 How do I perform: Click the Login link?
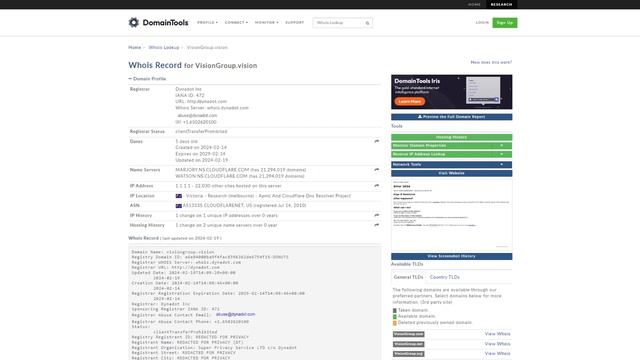point(482,22)
